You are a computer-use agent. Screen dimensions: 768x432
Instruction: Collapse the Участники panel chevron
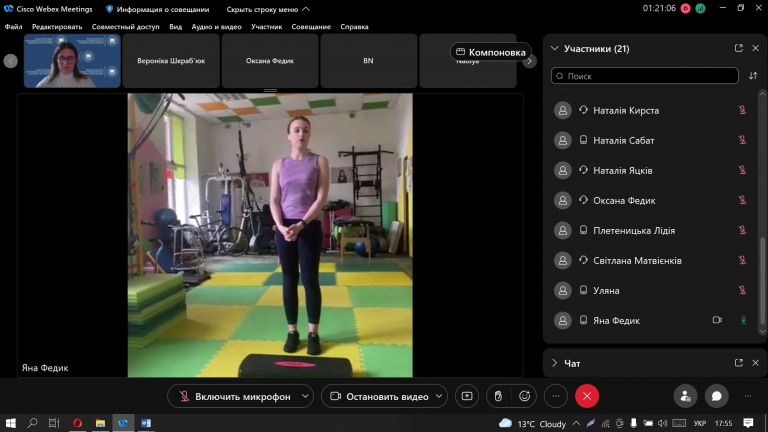[x=554, y=48]
